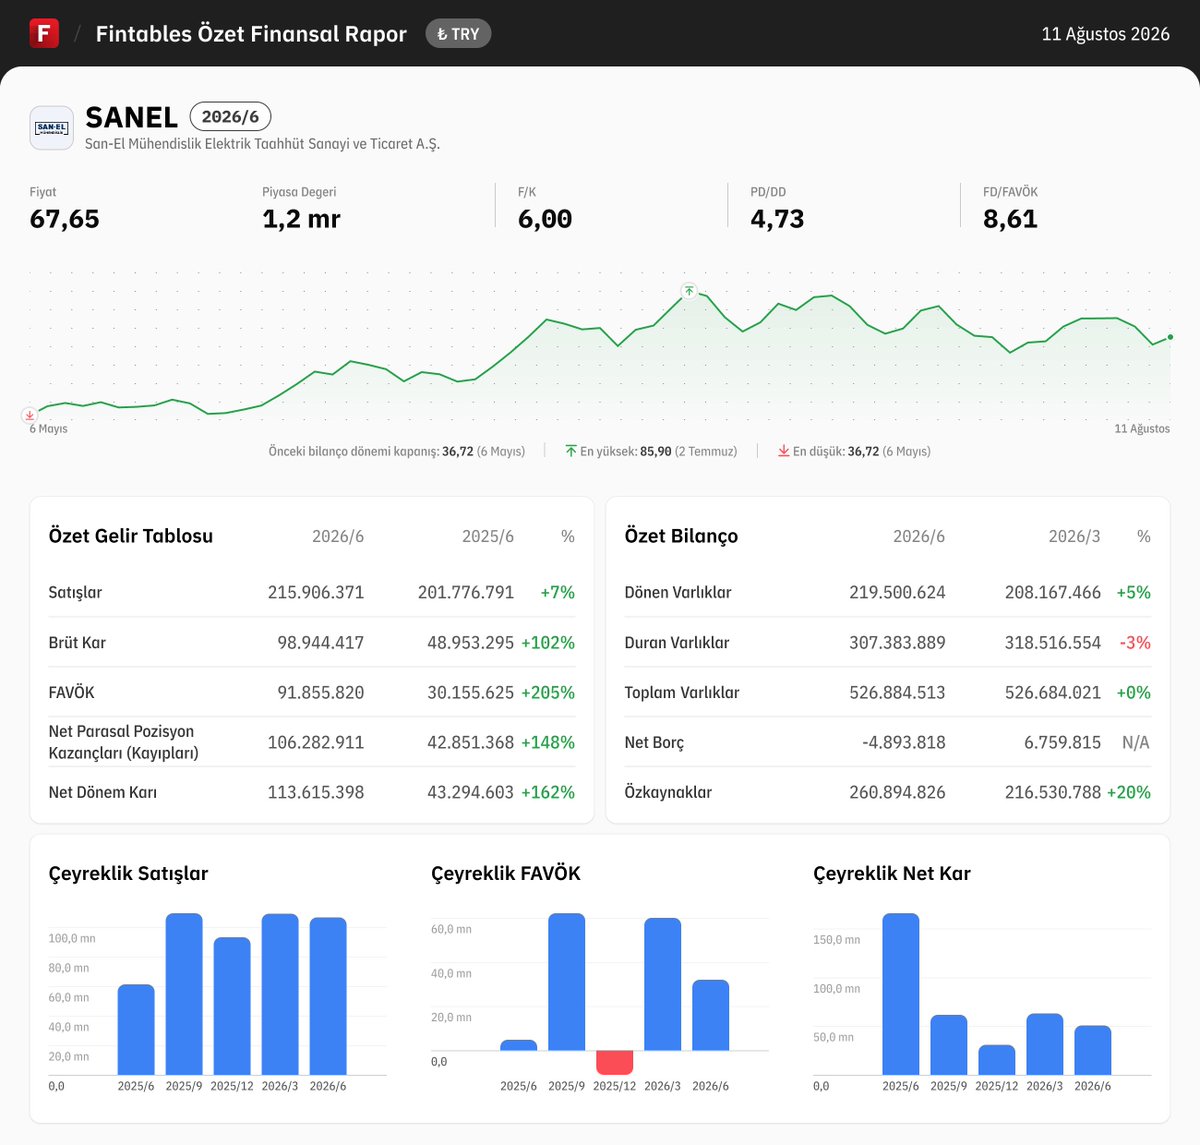
Task: Click the Net Dönem Karı value 113.615.398
Action: click(x=316, y=792)
